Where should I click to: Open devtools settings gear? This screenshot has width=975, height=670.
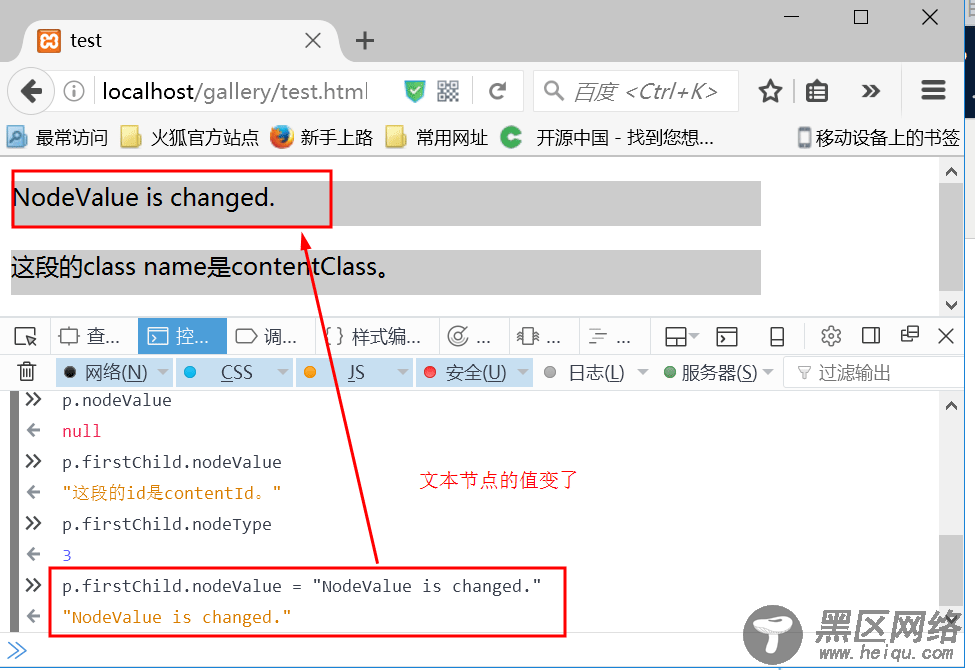[831, 336]
